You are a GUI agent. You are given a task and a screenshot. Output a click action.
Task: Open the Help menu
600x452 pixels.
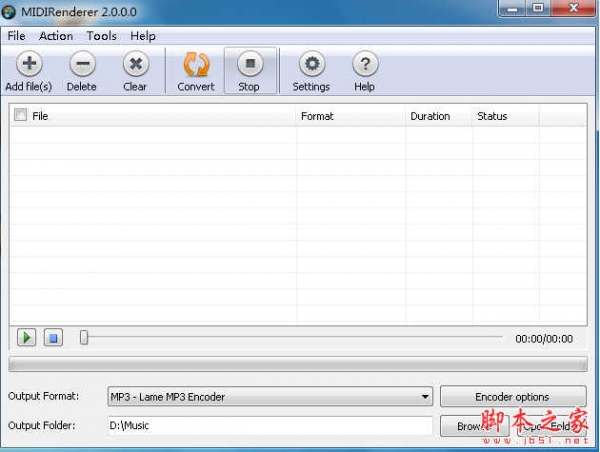coord(143,36)
